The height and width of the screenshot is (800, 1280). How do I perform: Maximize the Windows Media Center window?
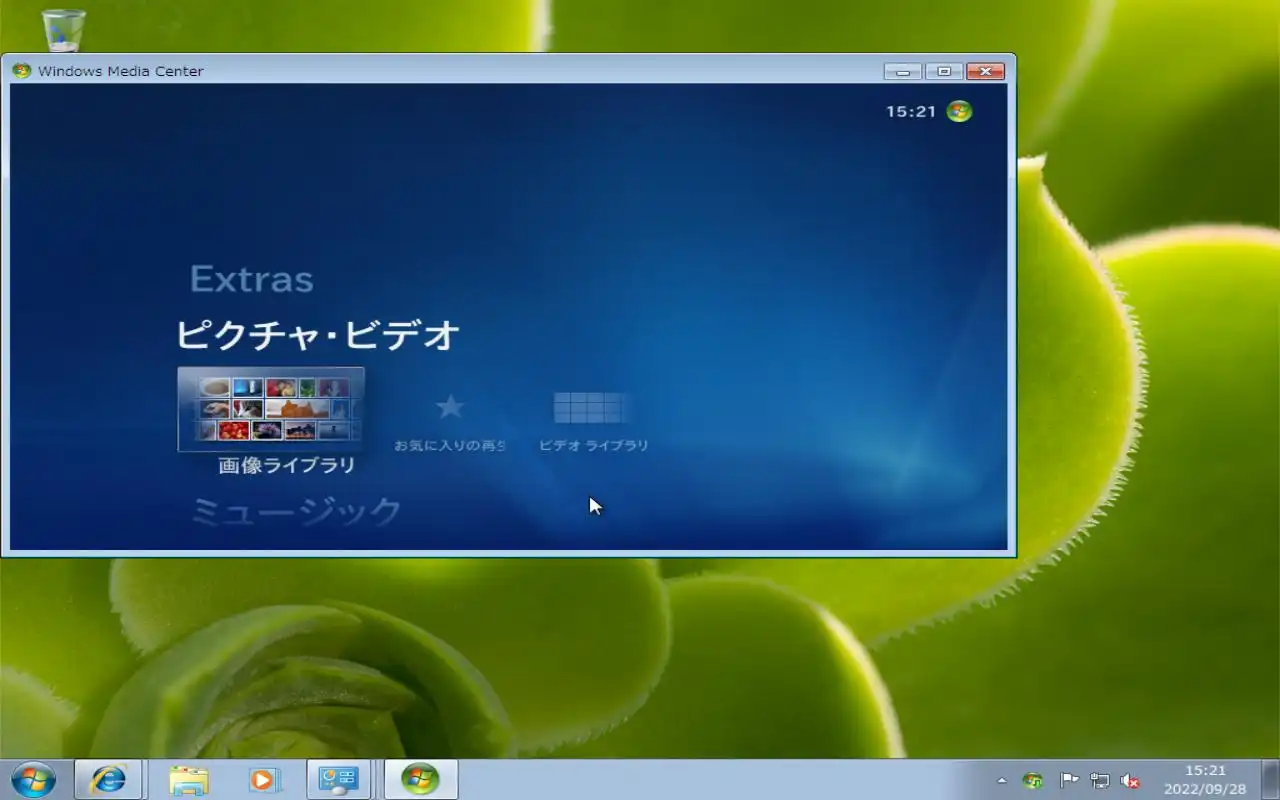click(x=944, y=71)
